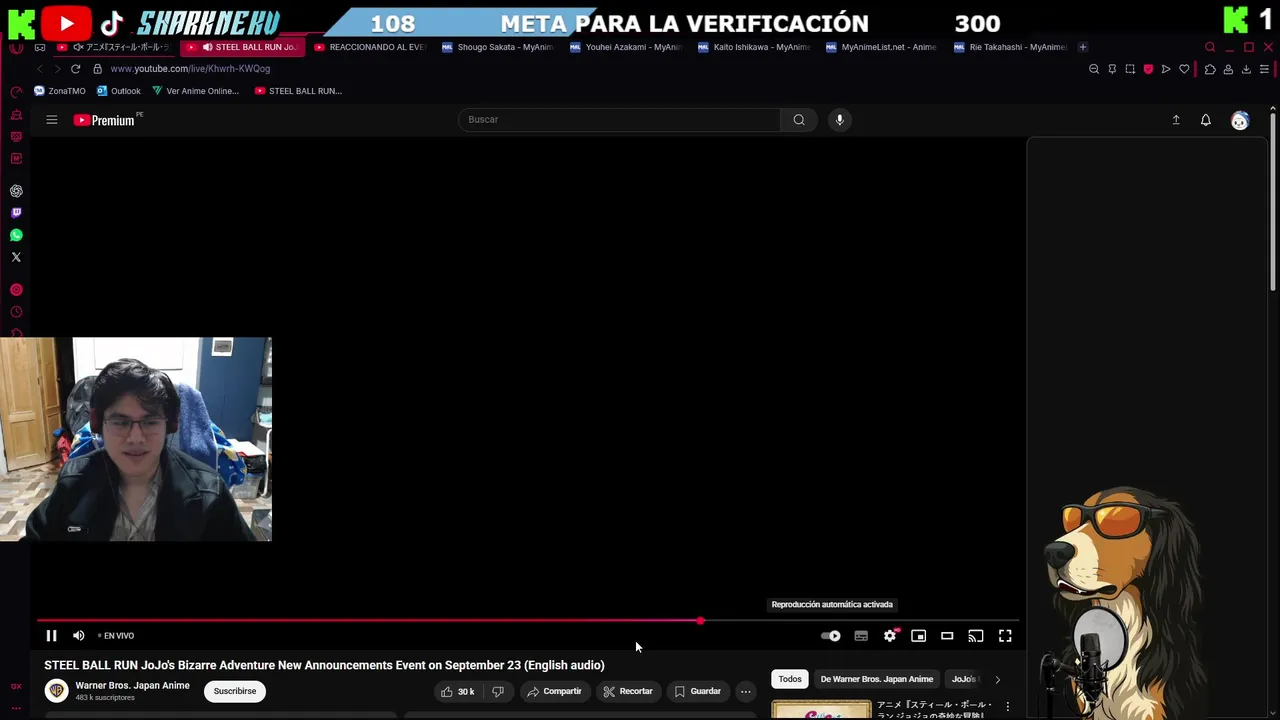
Task: Open the YouTube create upload icon
Action: pyautogui.click(x=1176, y=120)
